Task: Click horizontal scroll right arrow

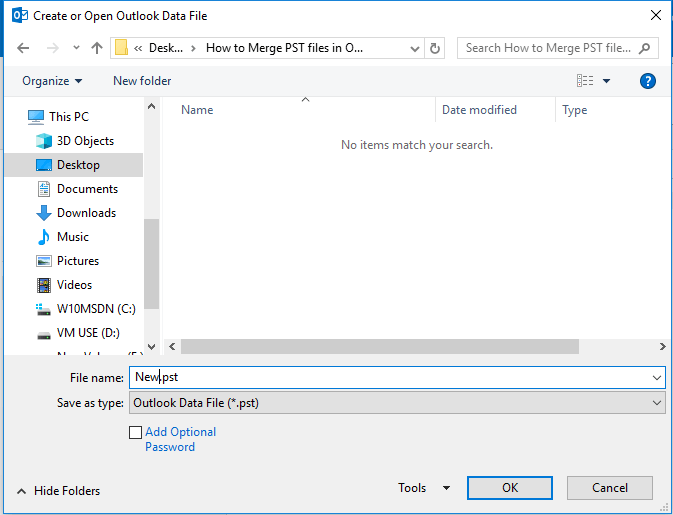Action: [662, 346]
